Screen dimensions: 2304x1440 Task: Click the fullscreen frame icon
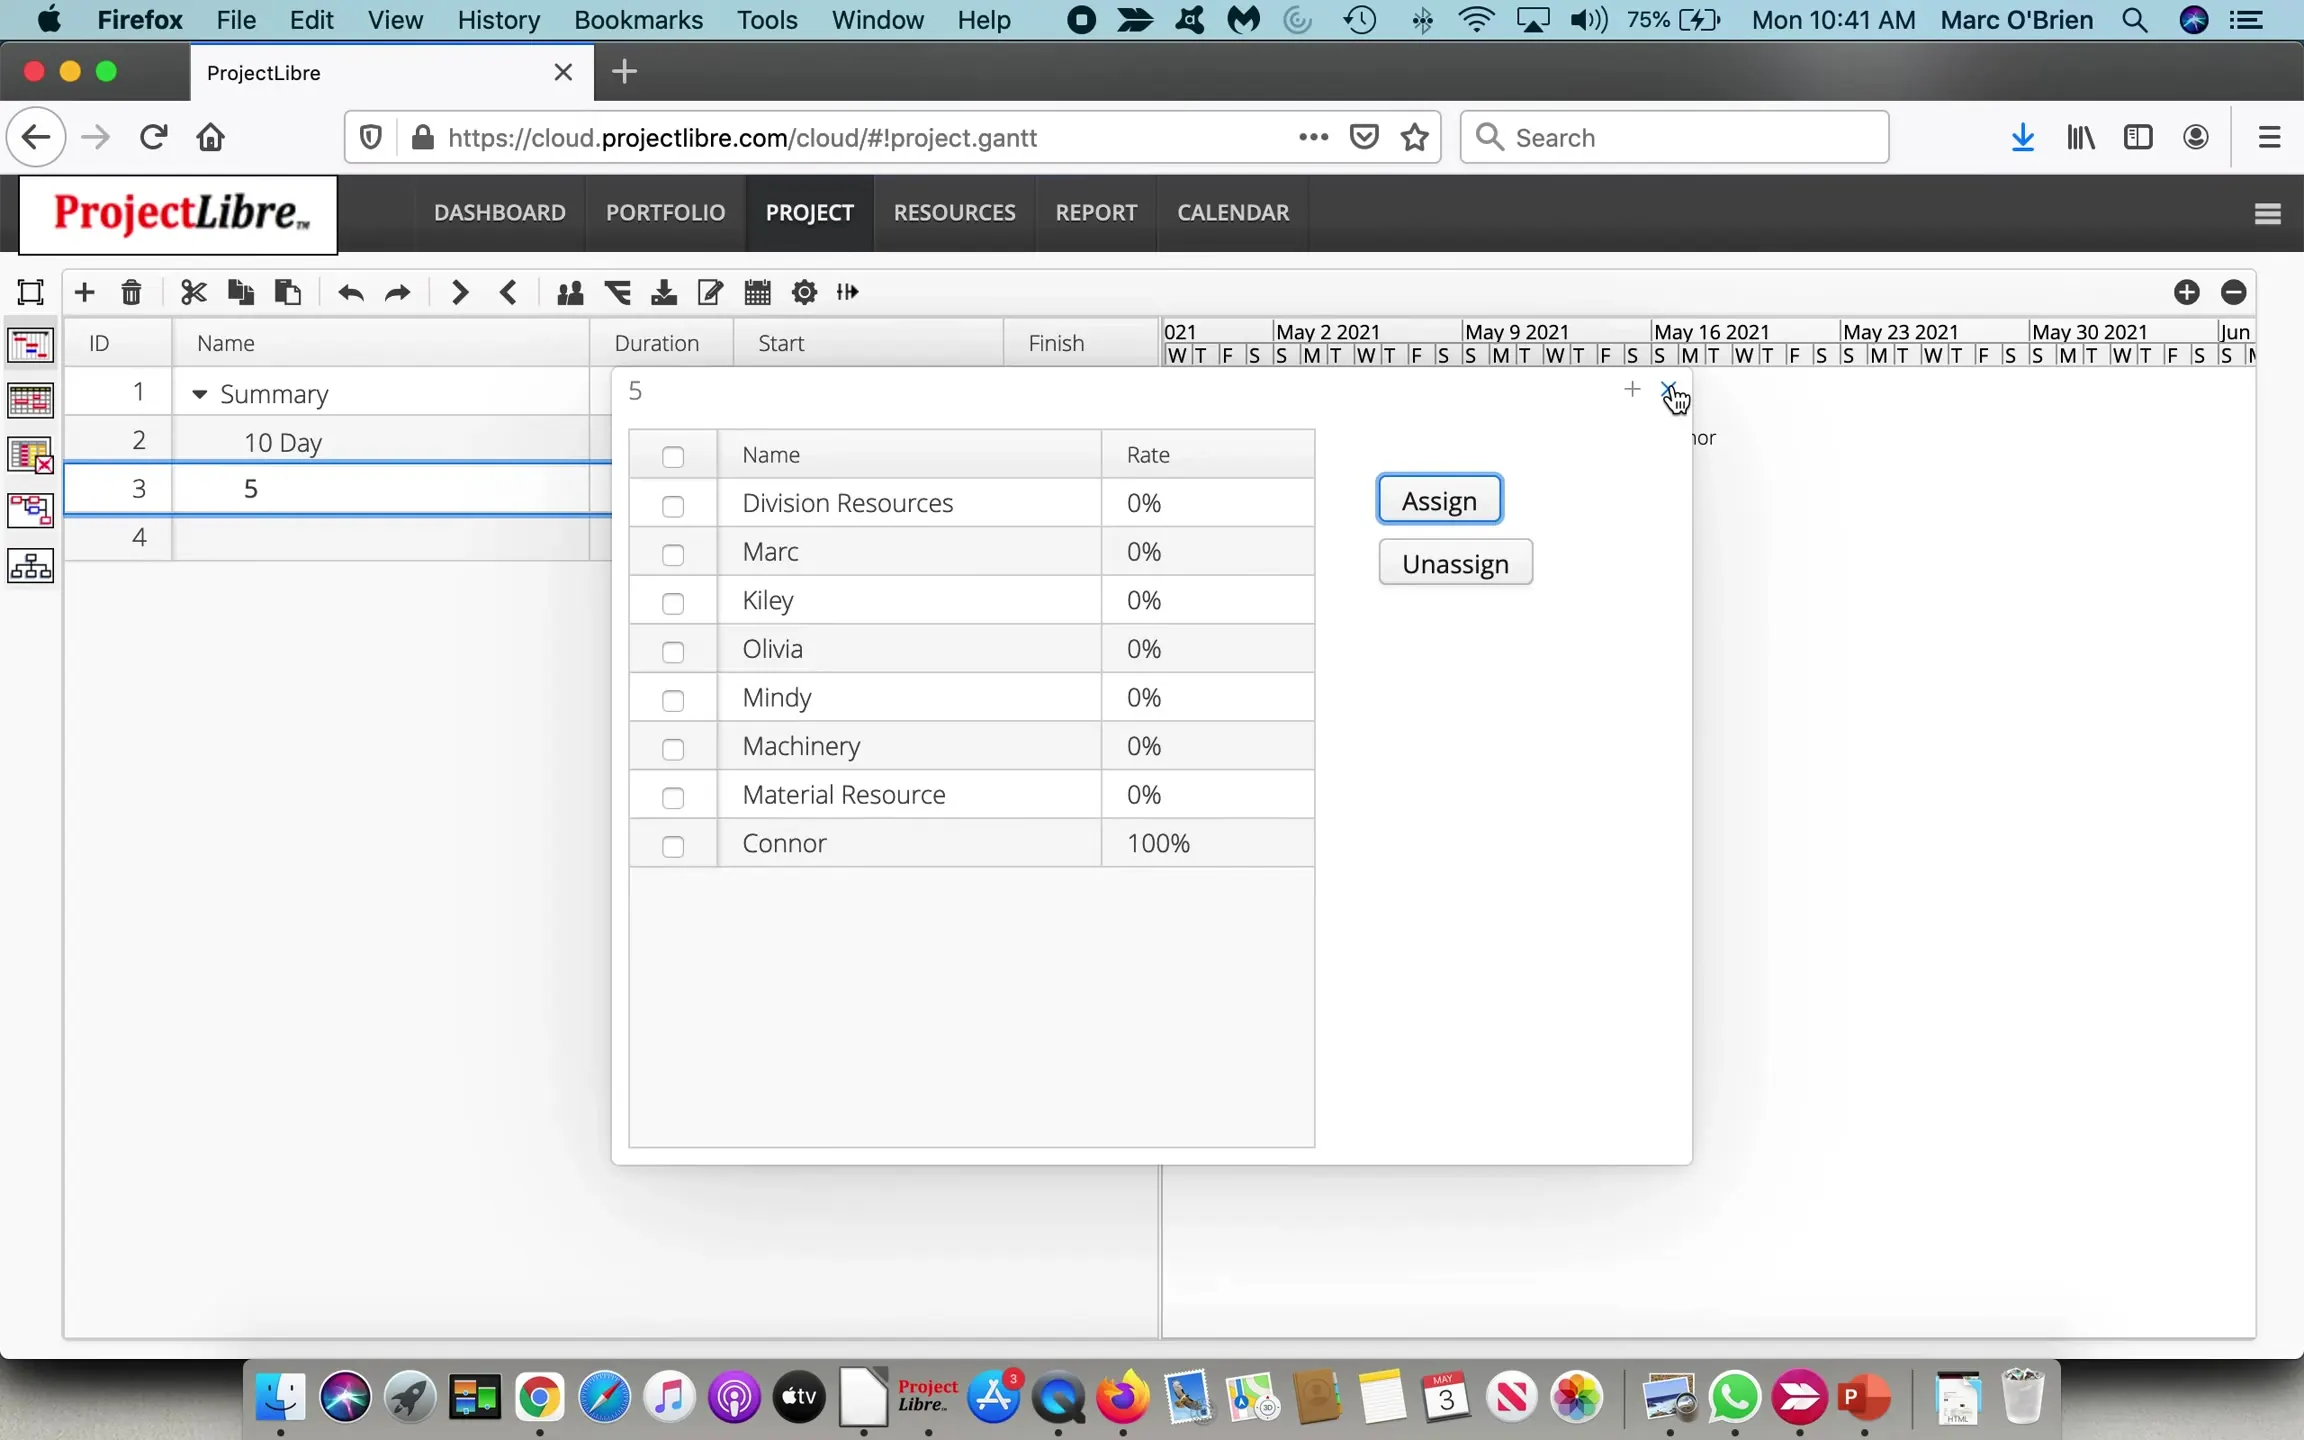coord(30,292)
